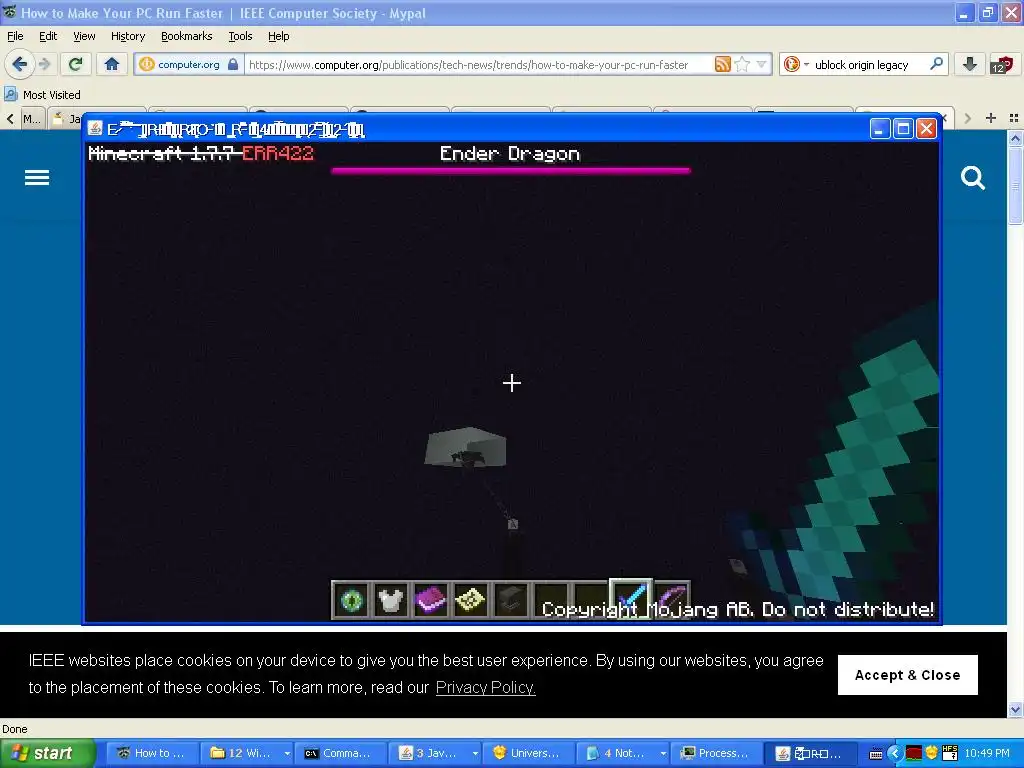Screen dimensions: 1024x768
Task: Click Accept & Close cookie button
Action: tap(907, 675)
